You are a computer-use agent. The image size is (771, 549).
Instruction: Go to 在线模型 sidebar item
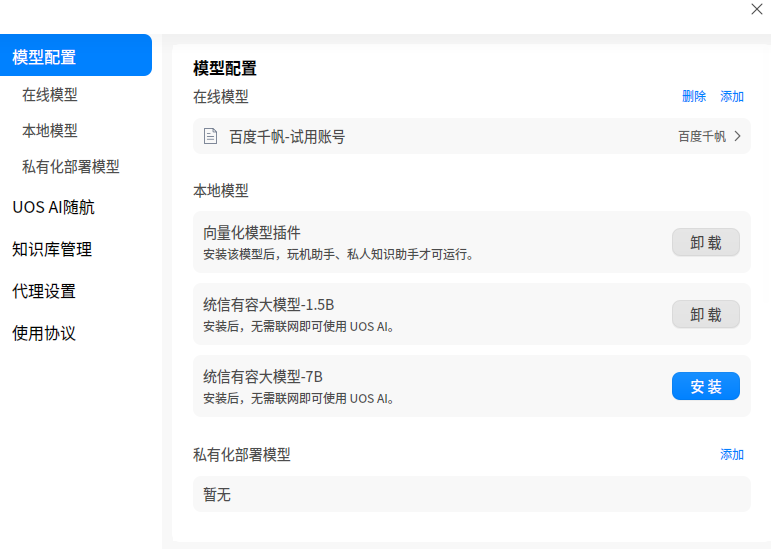click(50, 94)
